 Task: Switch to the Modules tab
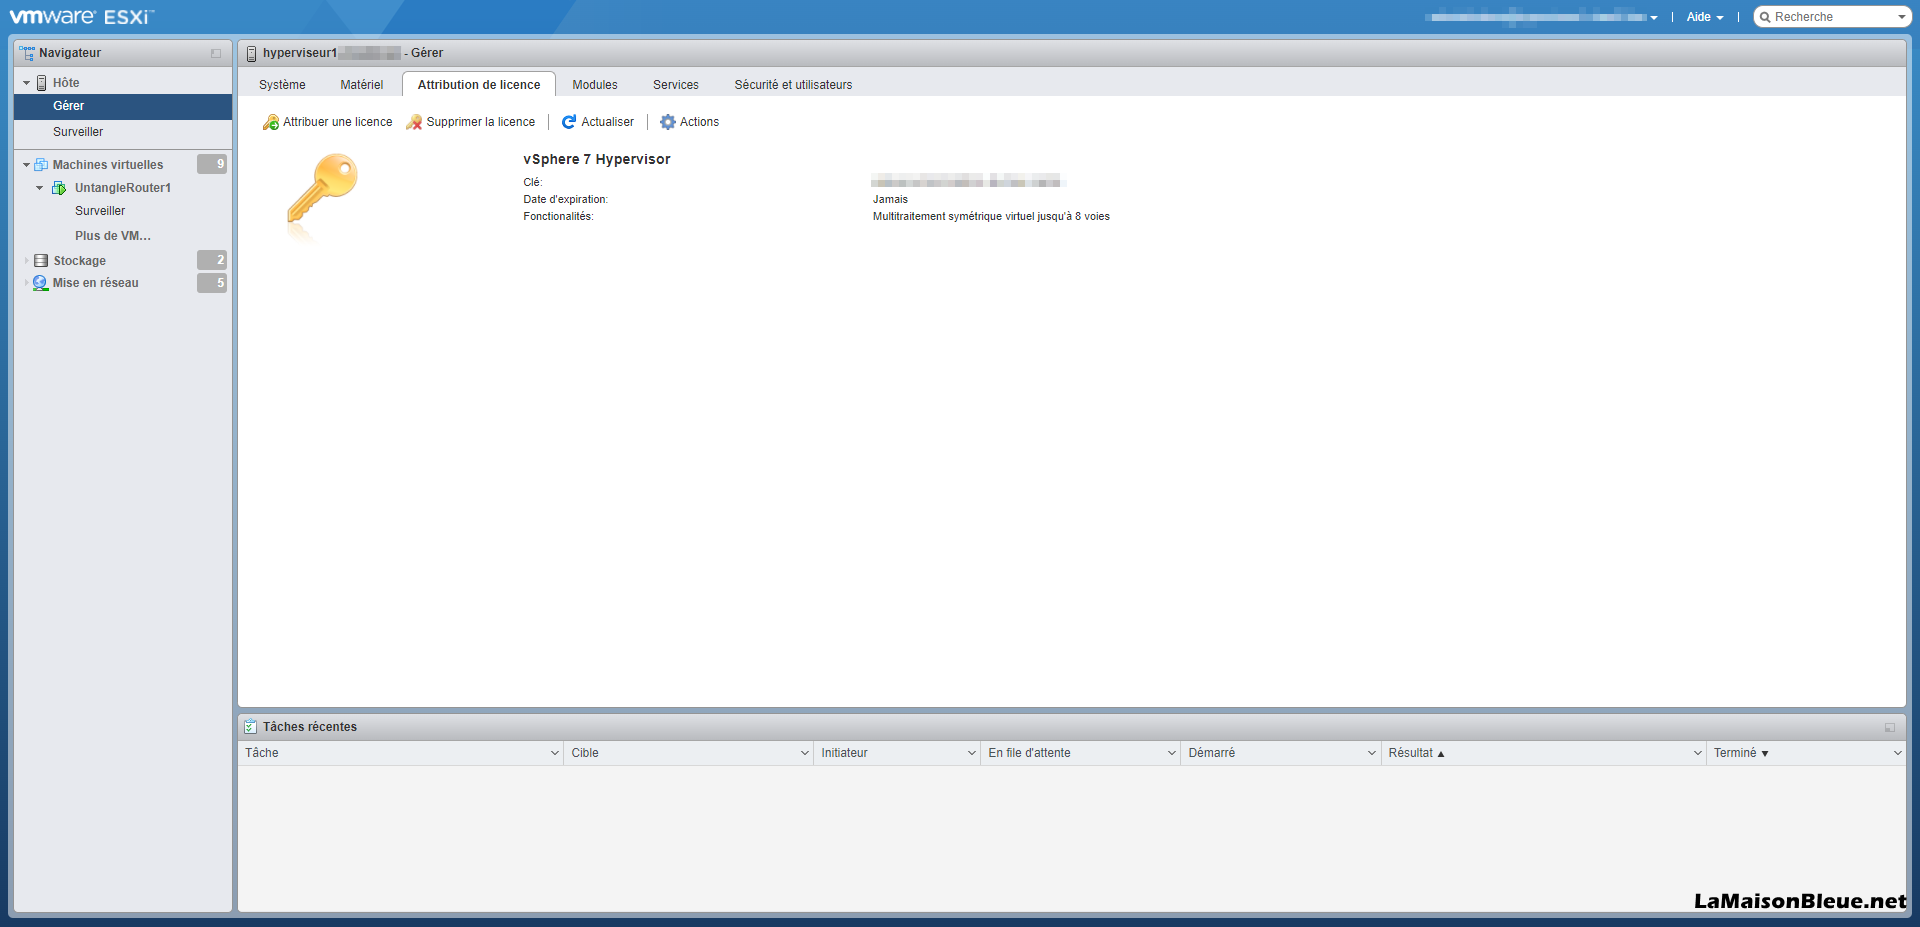coord(595,85)
